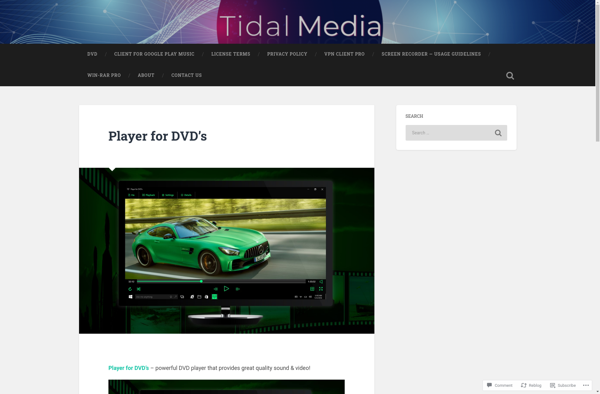The width and height of the screenshot is (600, 394).
Task: Open WIN-RAR PRO page
Action: (104, 75)
